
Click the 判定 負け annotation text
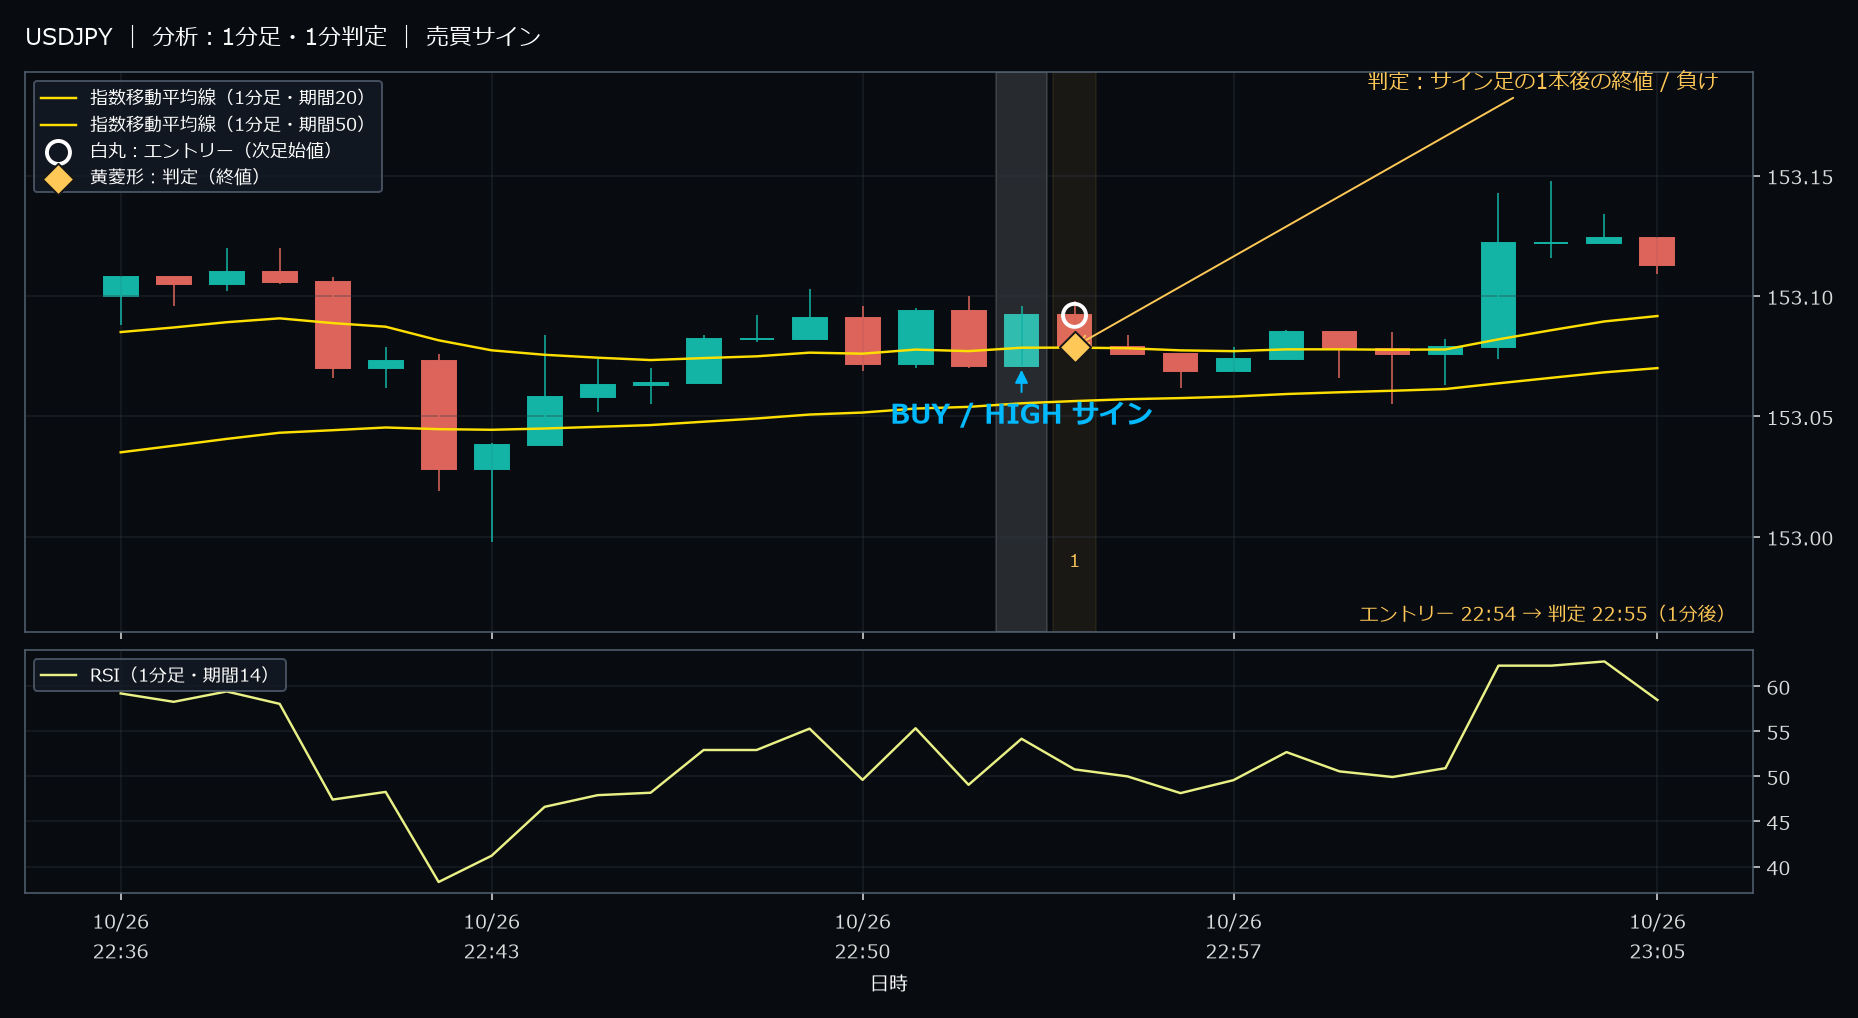coord(1542,81)
